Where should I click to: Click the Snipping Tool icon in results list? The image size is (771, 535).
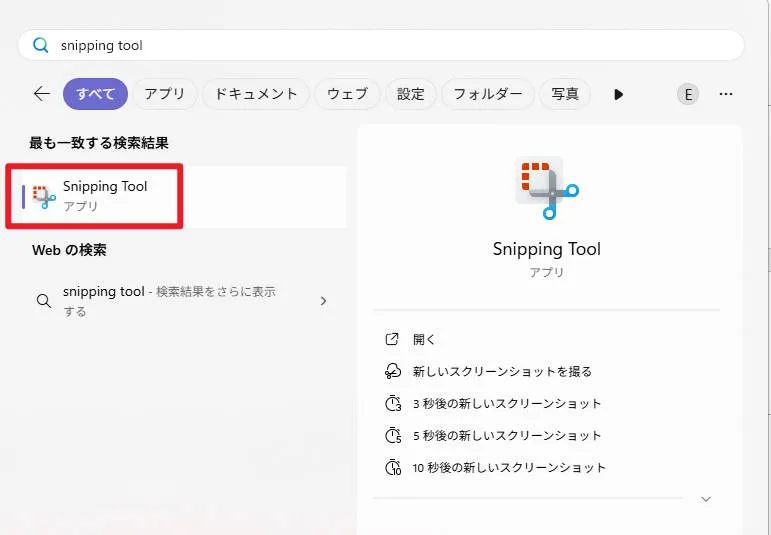click(x=44, y=197)
